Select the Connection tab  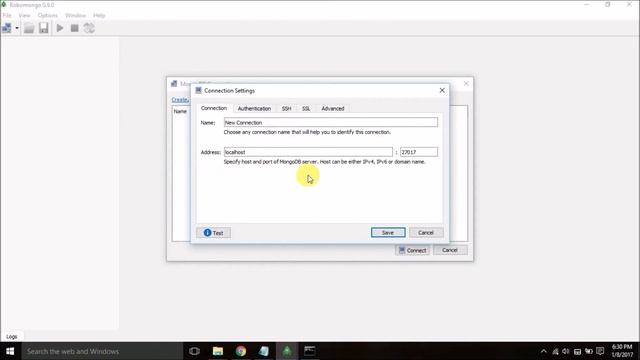(x=214, y=108)
